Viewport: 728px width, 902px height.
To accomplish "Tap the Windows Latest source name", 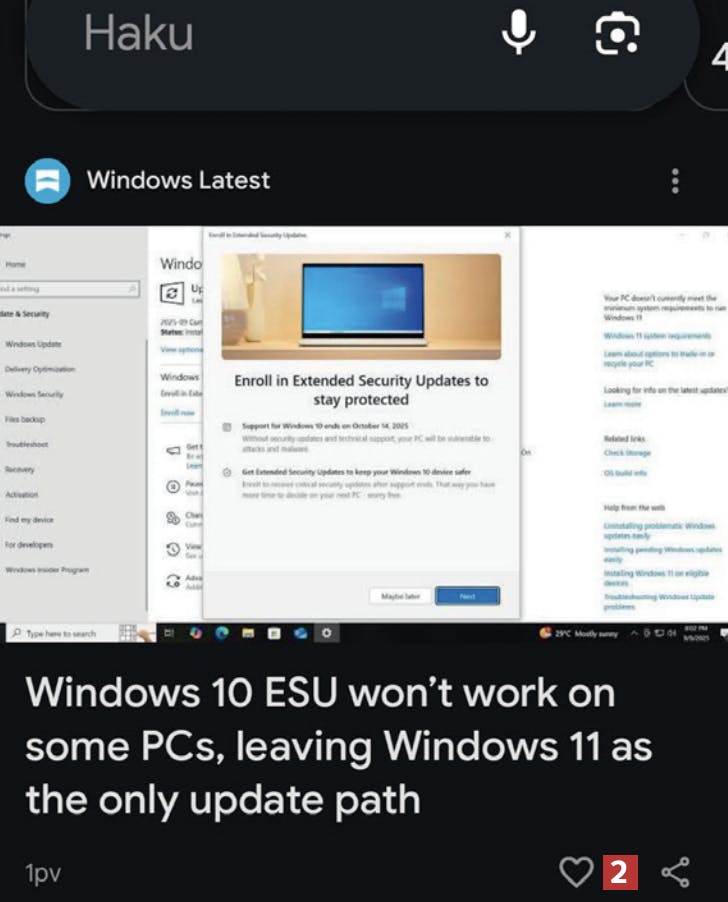I will coord(178,181).
